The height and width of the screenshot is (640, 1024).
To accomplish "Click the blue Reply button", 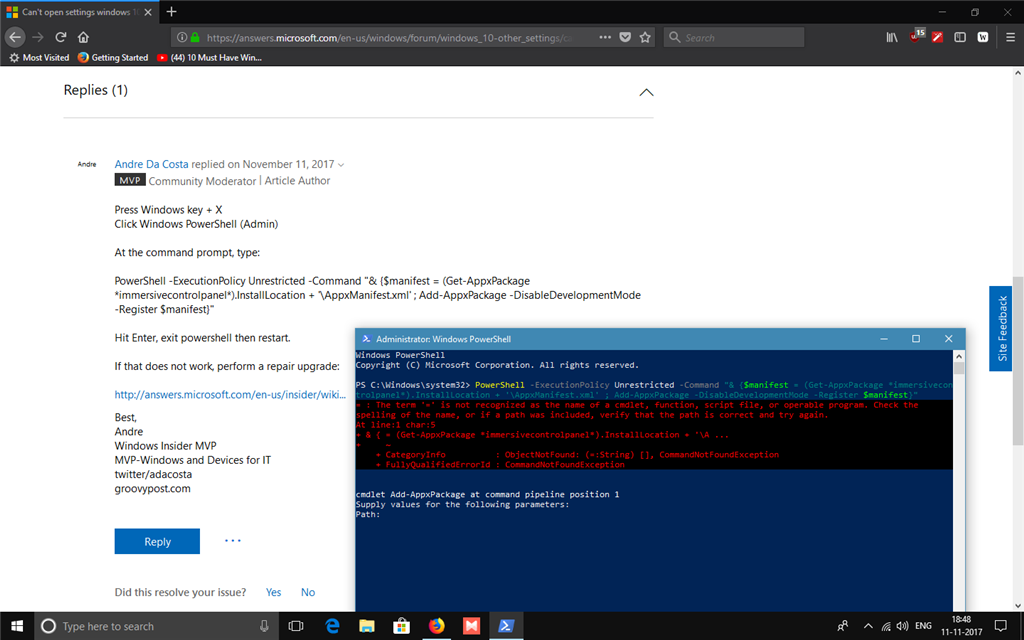I will (x=157, y=541).
